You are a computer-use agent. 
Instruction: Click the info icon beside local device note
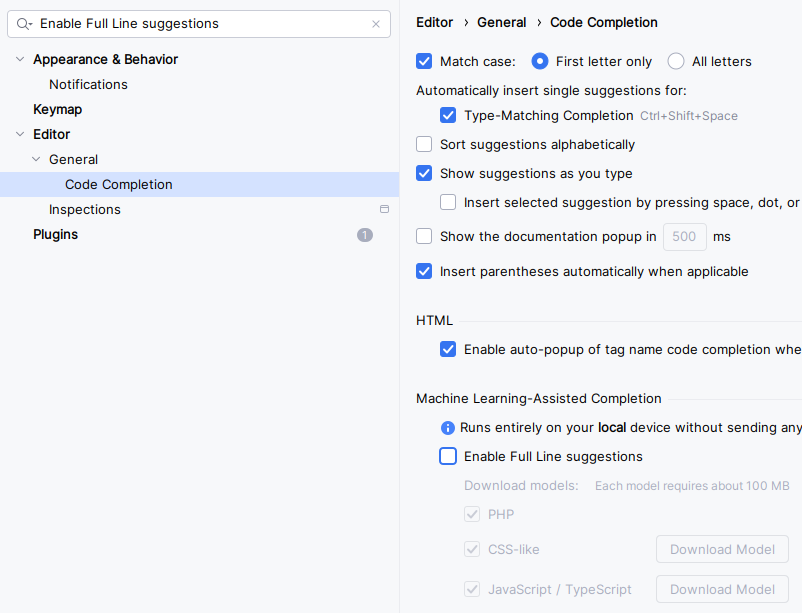click(448, 428)
